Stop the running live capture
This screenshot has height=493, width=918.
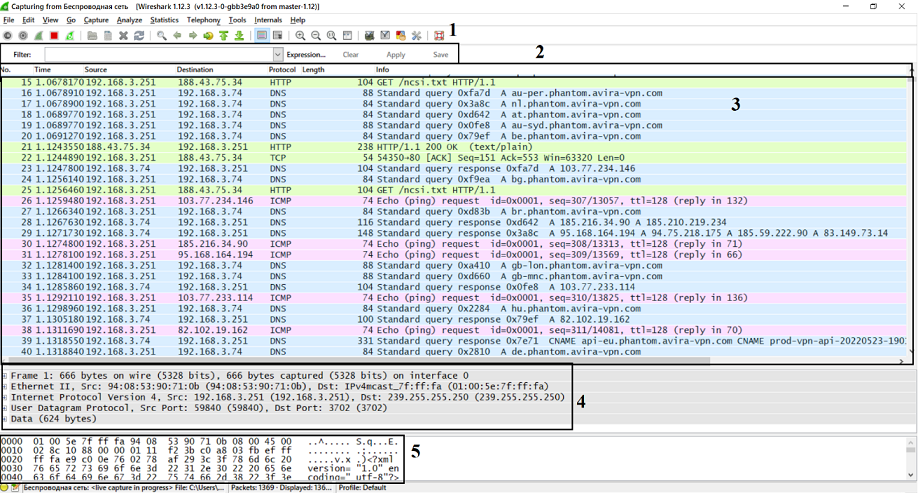coord(54,36)
